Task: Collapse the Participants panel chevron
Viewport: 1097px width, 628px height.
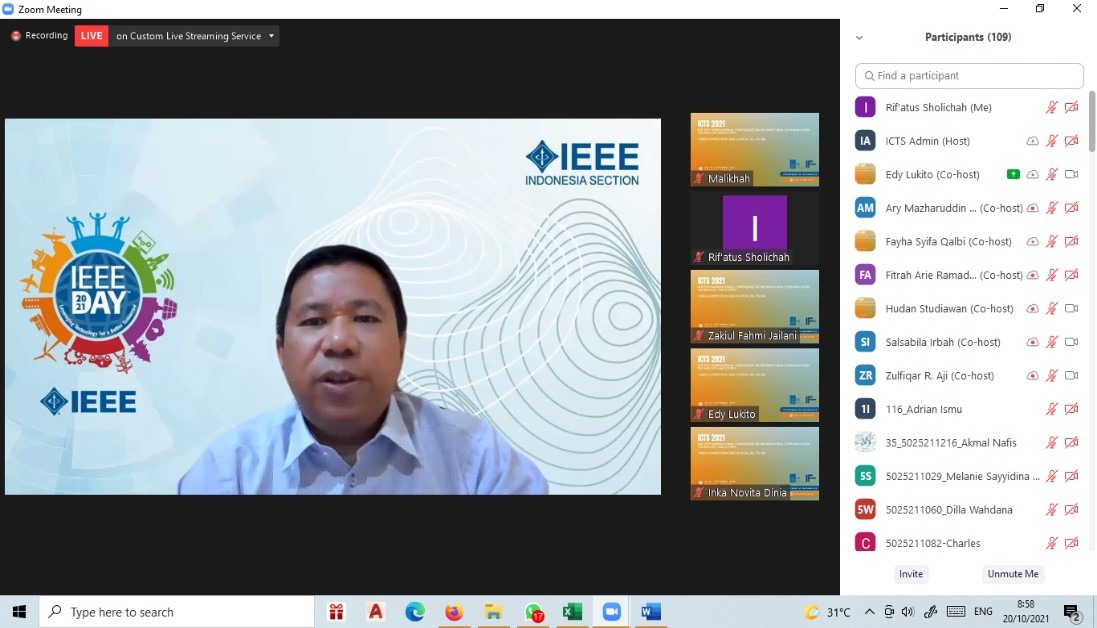Action: click(x=859, y=38)
